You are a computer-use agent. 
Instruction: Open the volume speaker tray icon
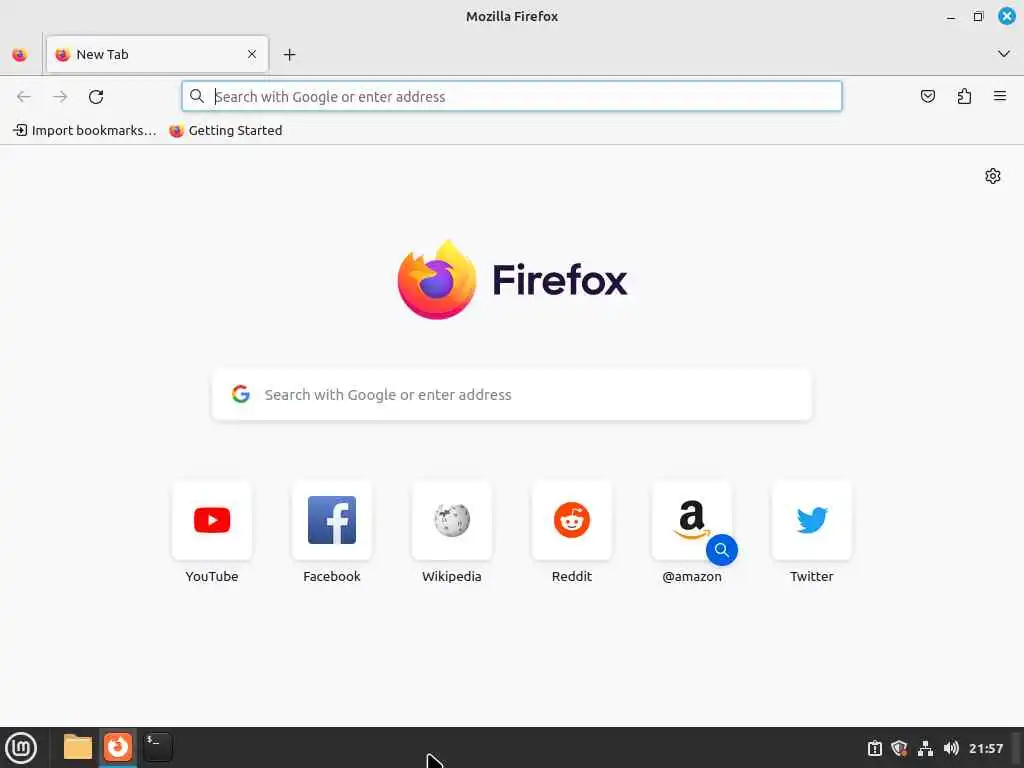[x=951, y=748]
